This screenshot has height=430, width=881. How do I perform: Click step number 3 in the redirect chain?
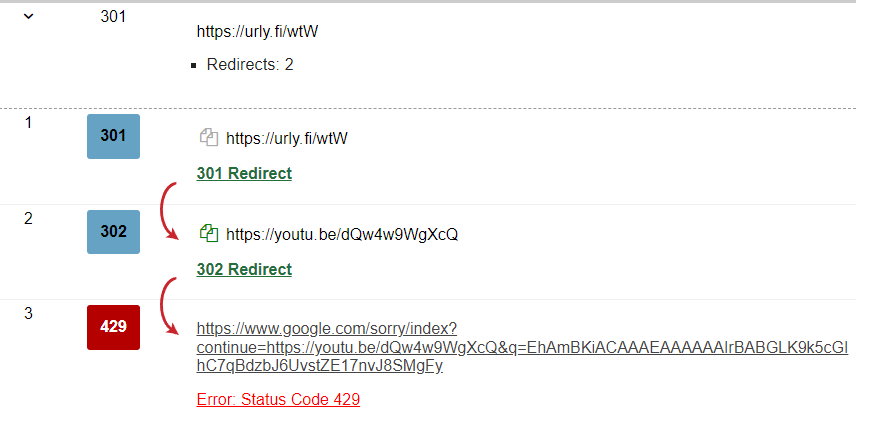click(29, 314)
